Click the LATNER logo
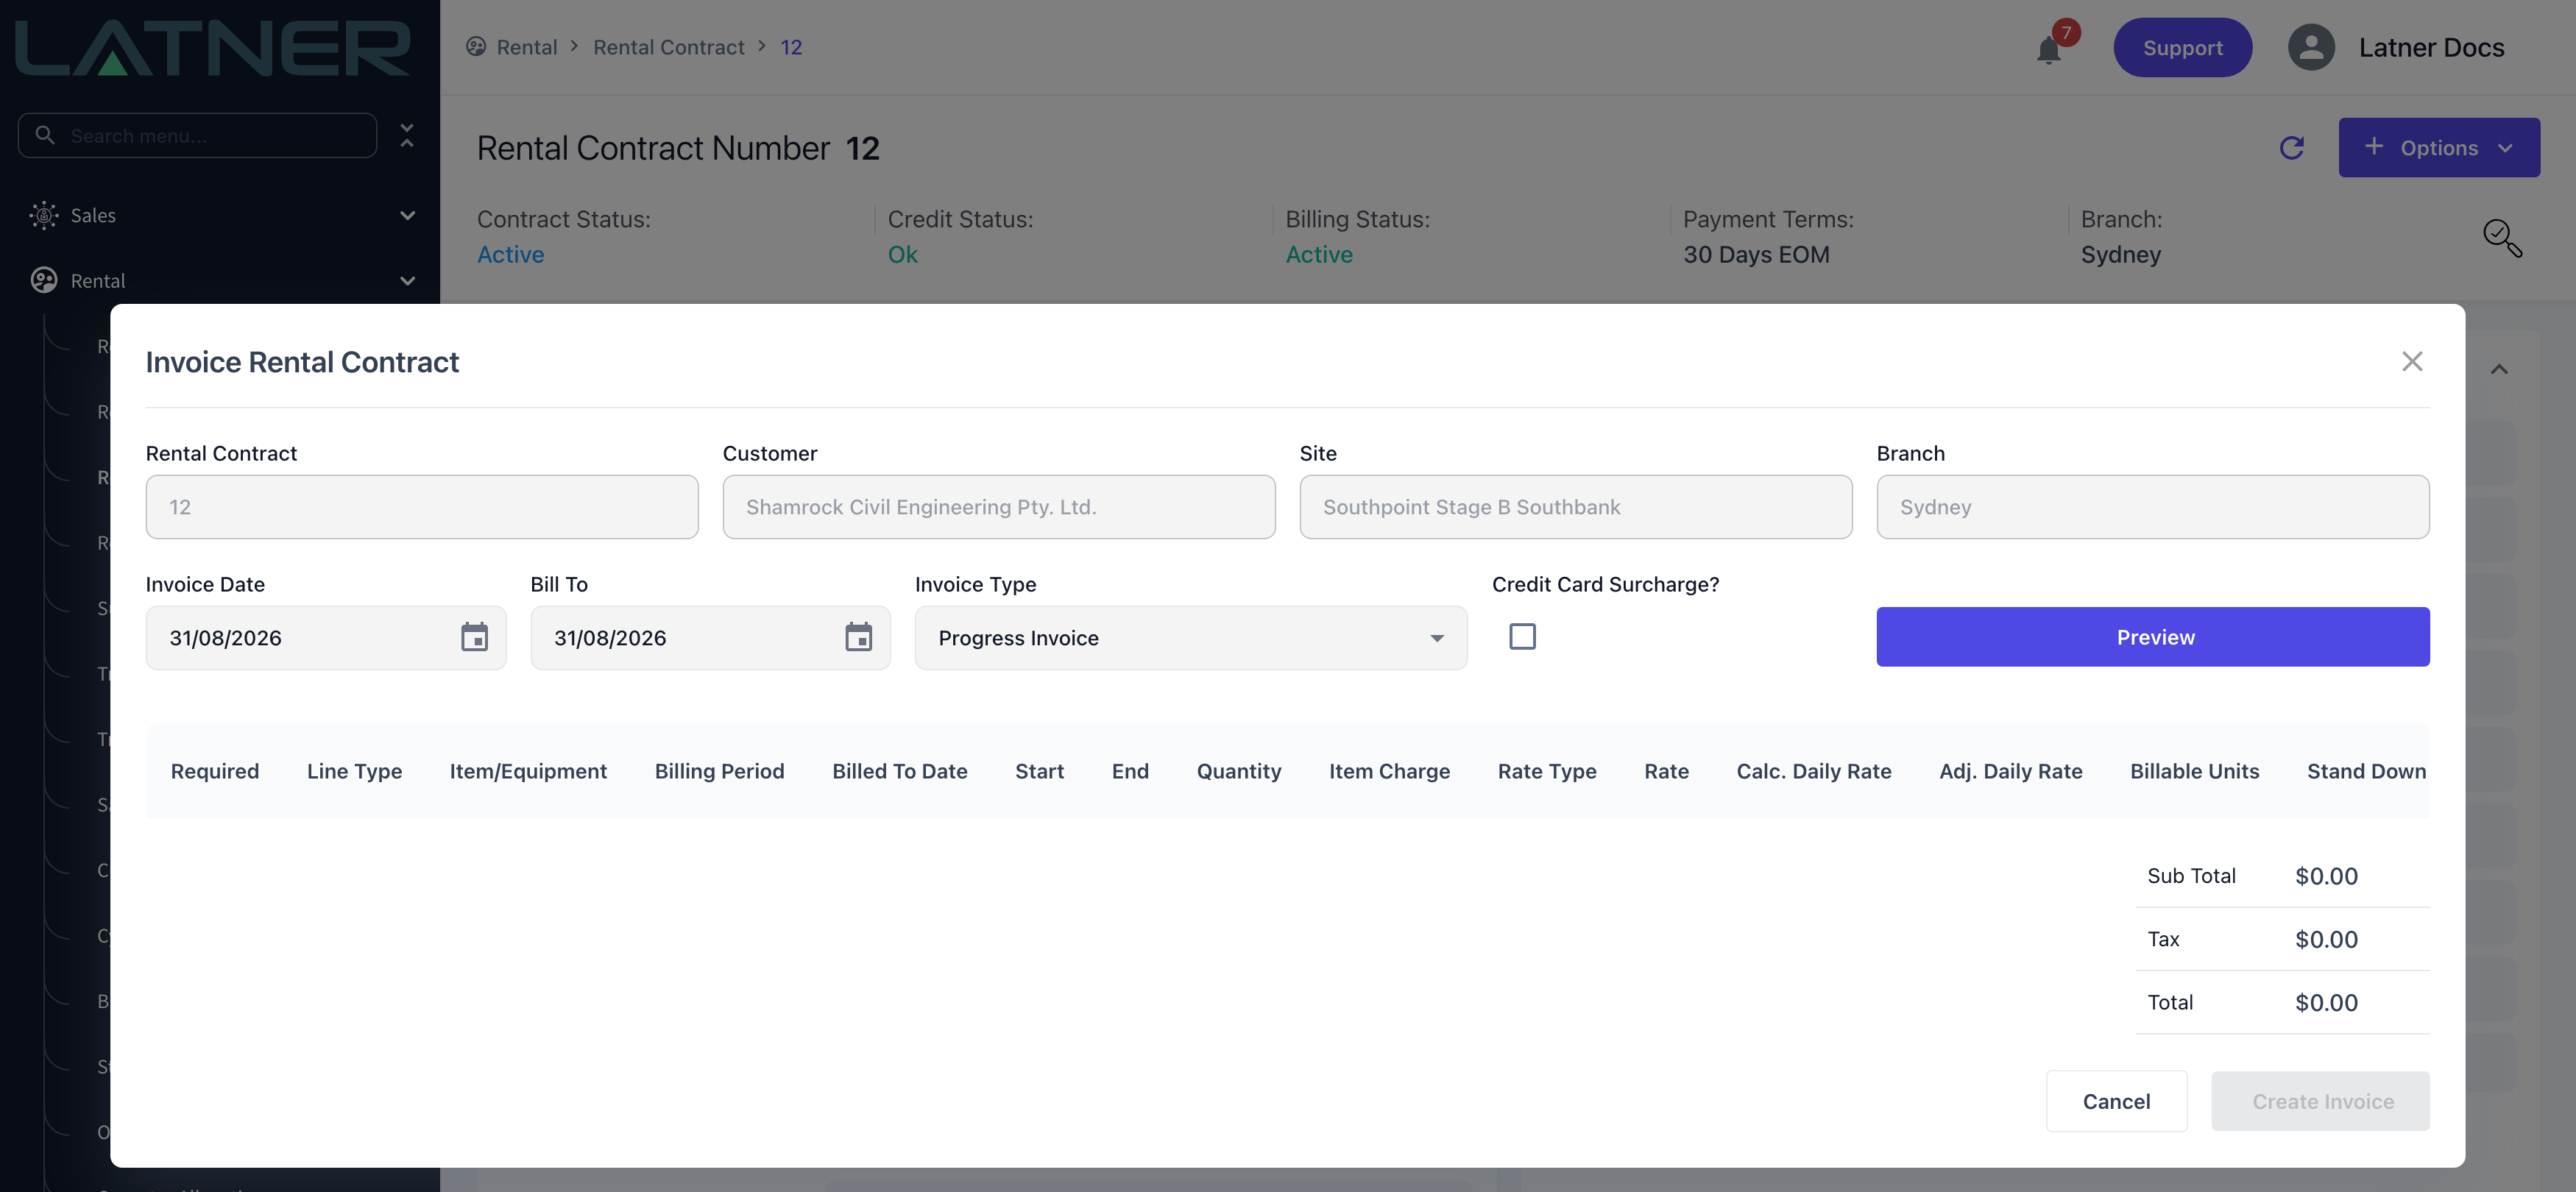2576x1192 pixels. (x=213, y=48)
